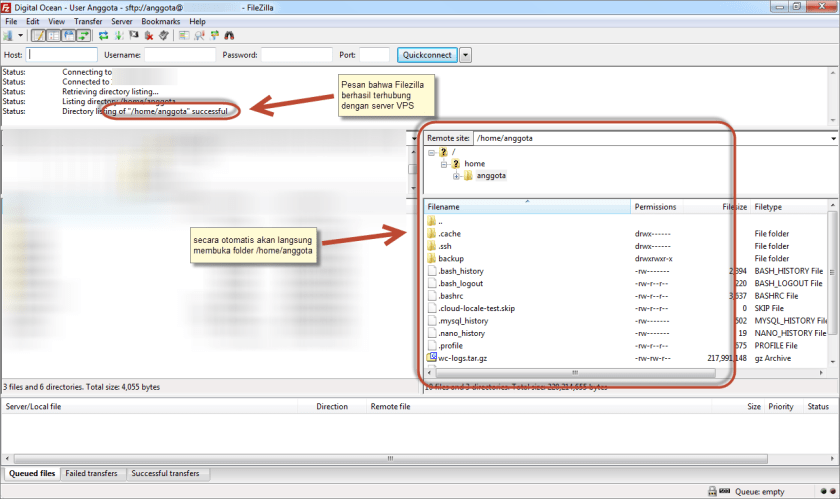Click the Direction column header in queue
Image resolution: width=840 pixels, height=499 pixels.
pyautogui.click(x=332, y=406)
